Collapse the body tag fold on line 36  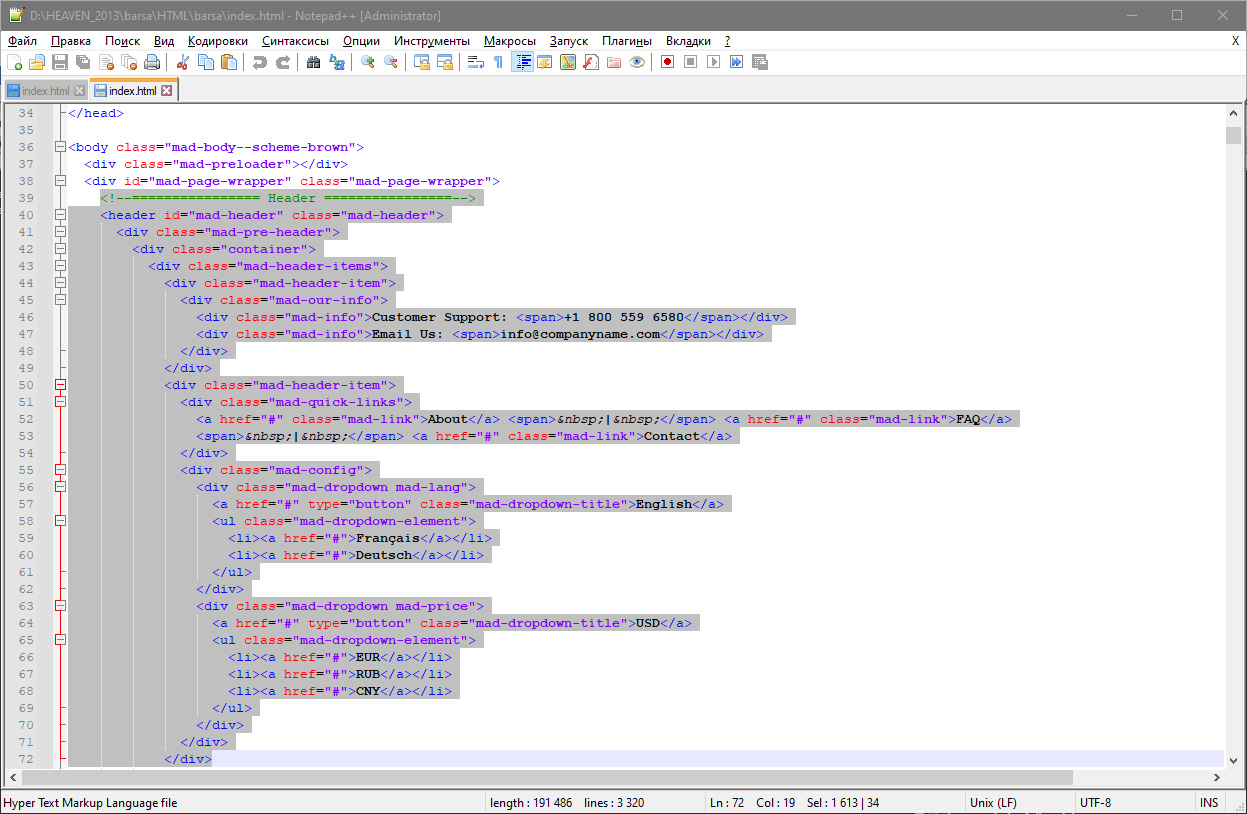click(x=61, y=147)
